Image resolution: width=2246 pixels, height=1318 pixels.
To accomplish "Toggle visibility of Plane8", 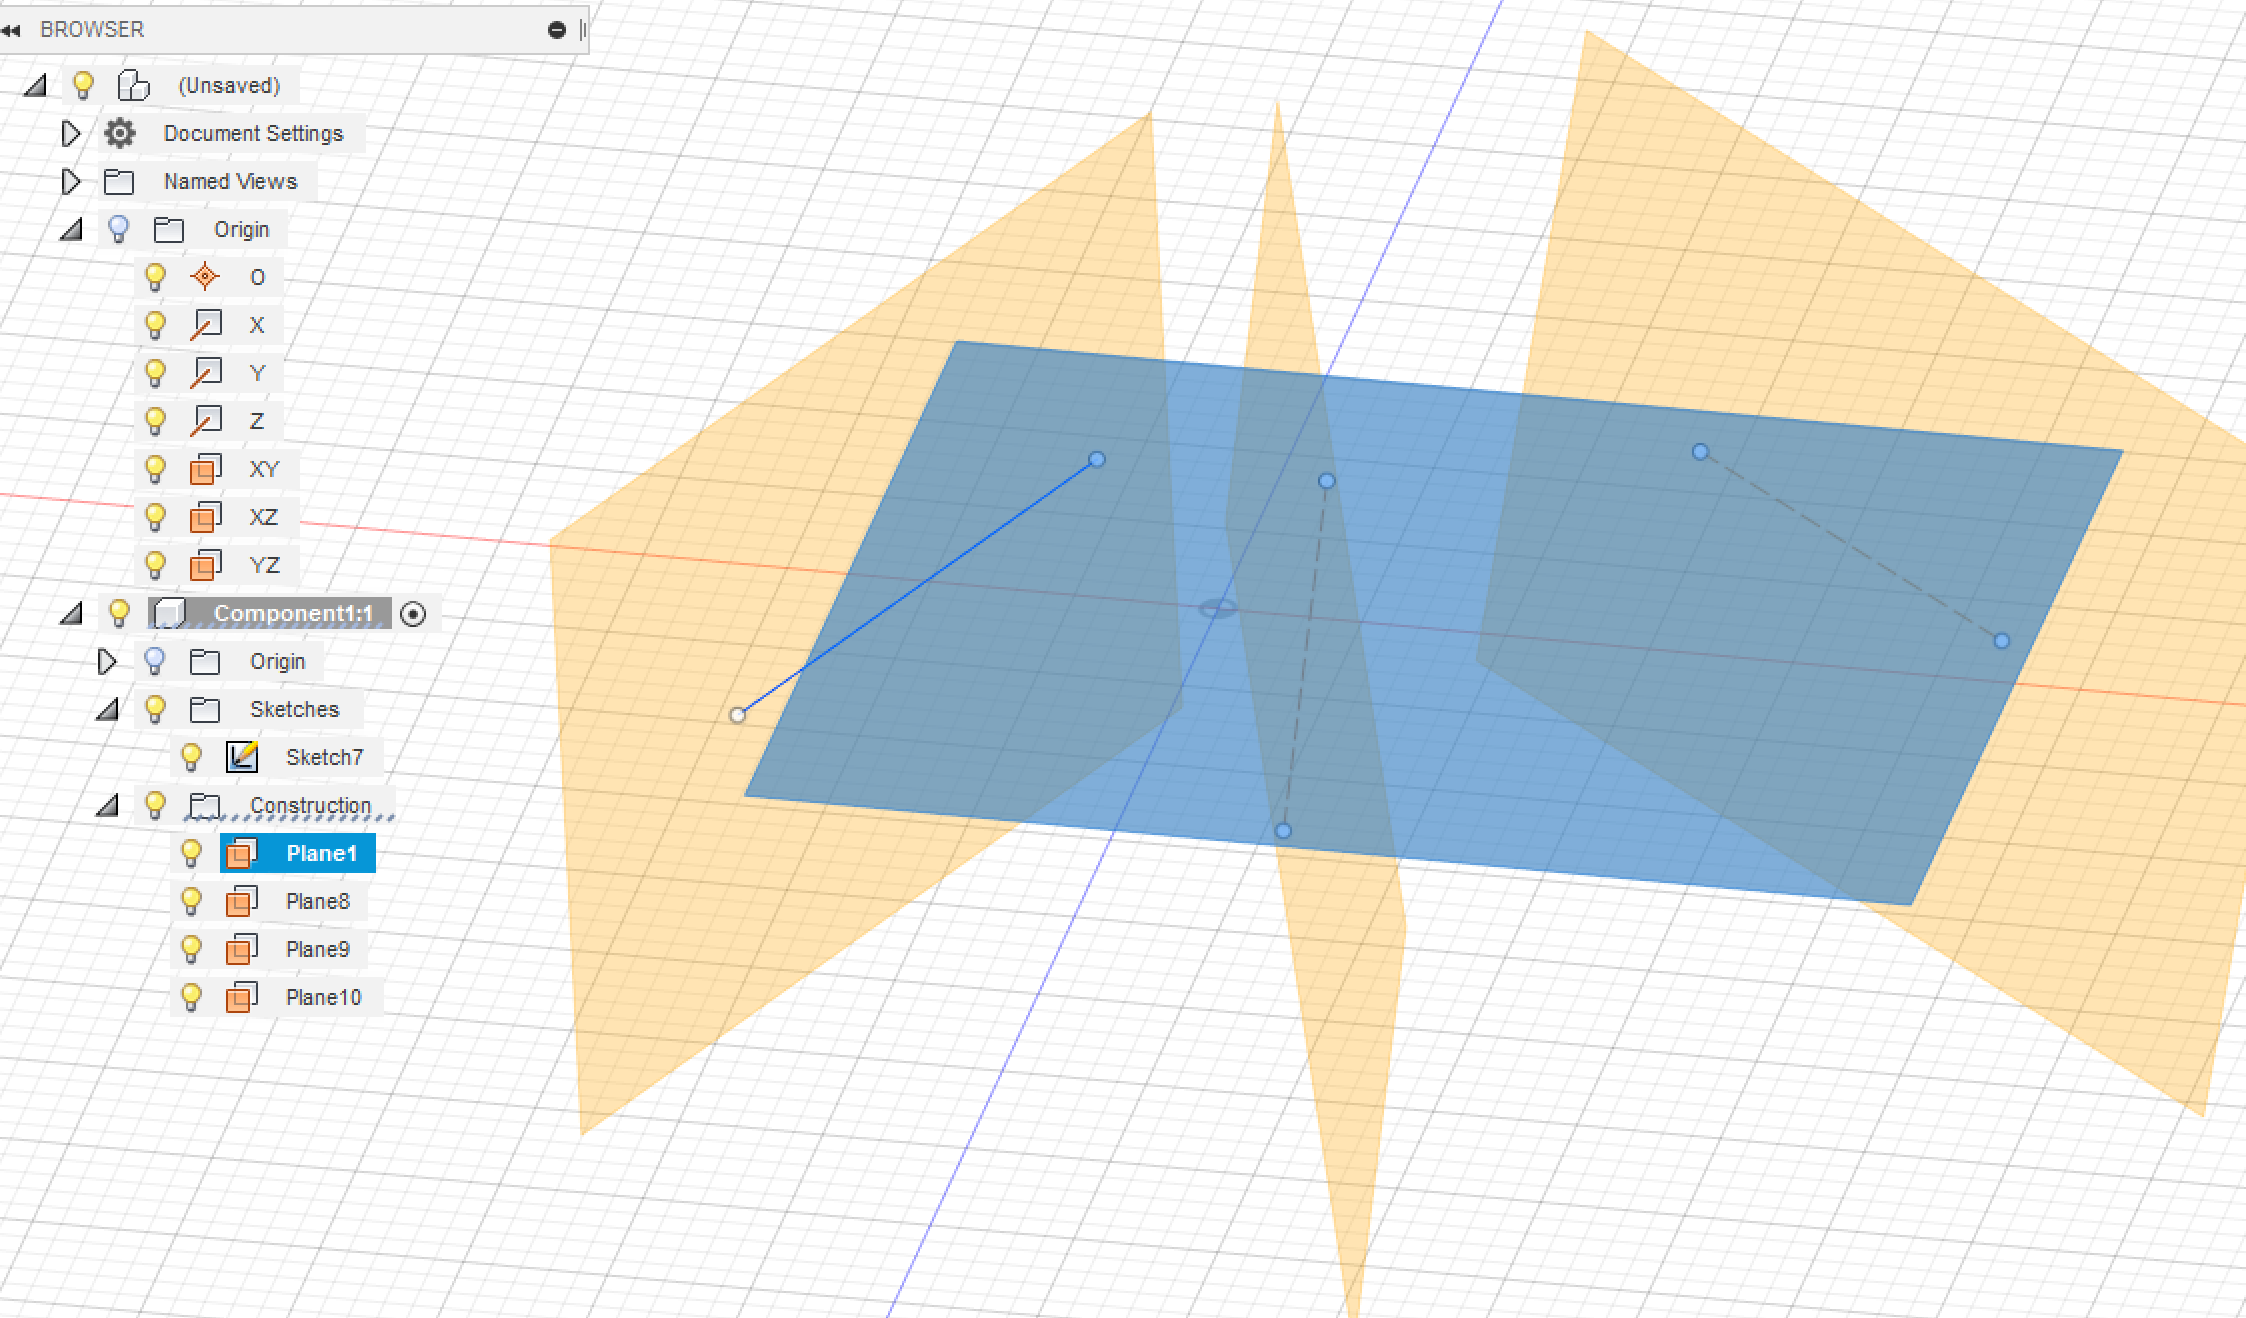I will [x=192, y=901].
